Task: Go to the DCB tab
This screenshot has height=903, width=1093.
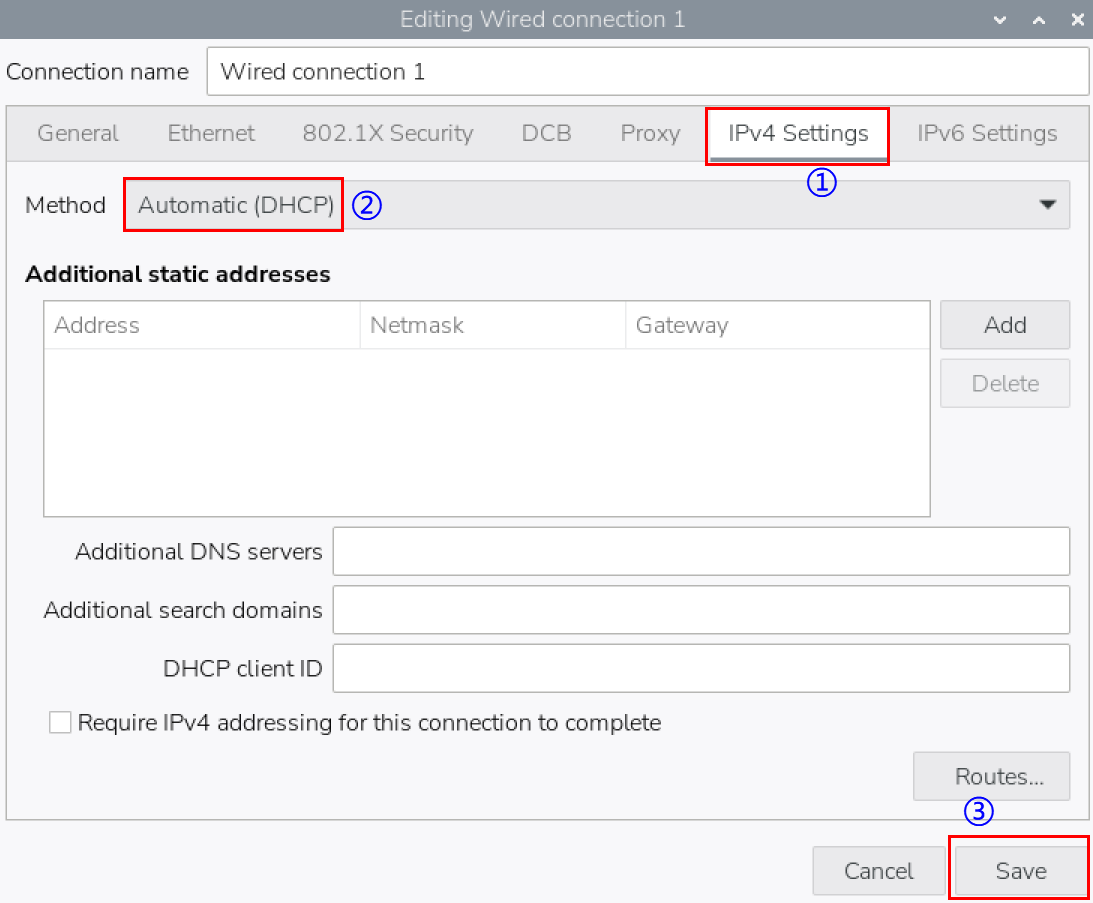Action: tap(546, 134)
